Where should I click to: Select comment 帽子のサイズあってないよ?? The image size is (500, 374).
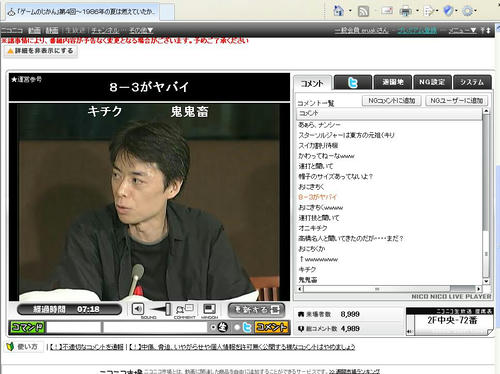(x=335, y=177)
